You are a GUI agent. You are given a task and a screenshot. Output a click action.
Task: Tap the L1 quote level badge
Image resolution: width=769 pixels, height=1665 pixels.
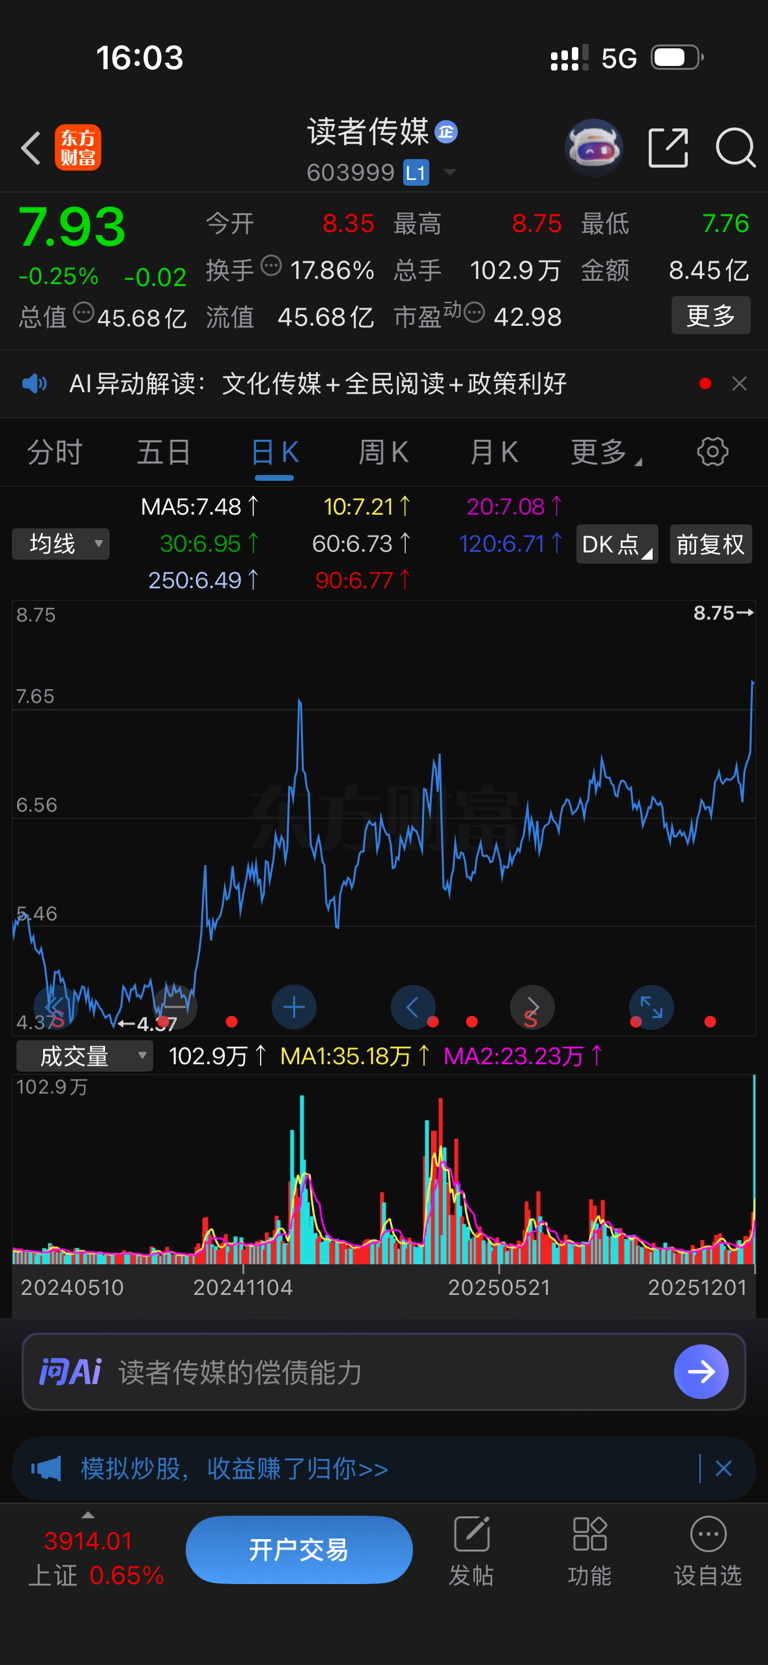[416, 173]
